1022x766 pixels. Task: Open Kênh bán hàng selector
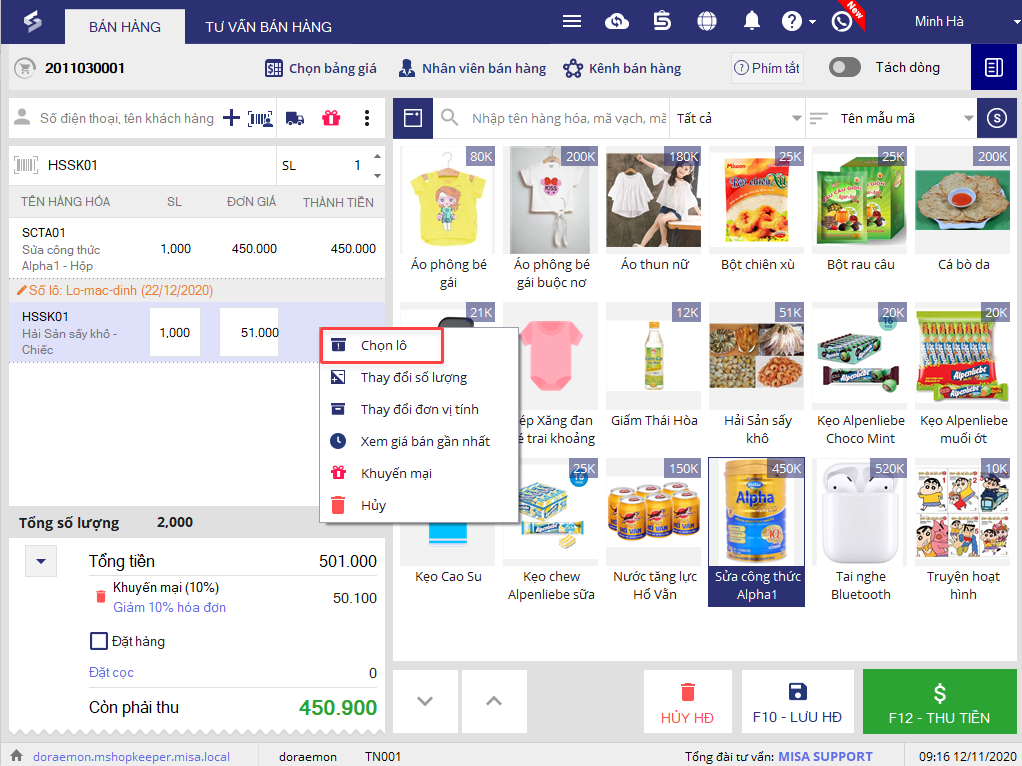tap(622, 68)
